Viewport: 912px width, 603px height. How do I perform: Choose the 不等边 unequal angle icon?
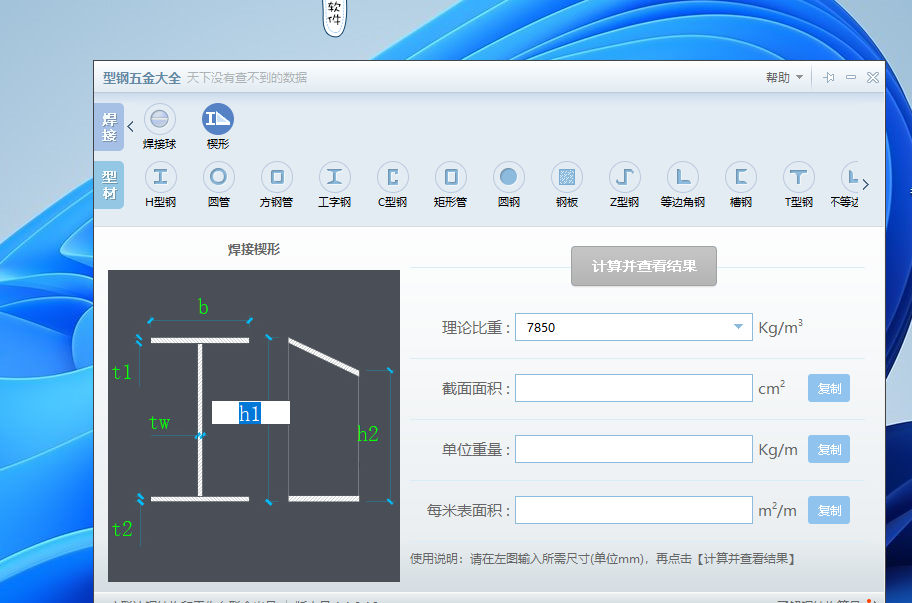click(x=850, y=177)
